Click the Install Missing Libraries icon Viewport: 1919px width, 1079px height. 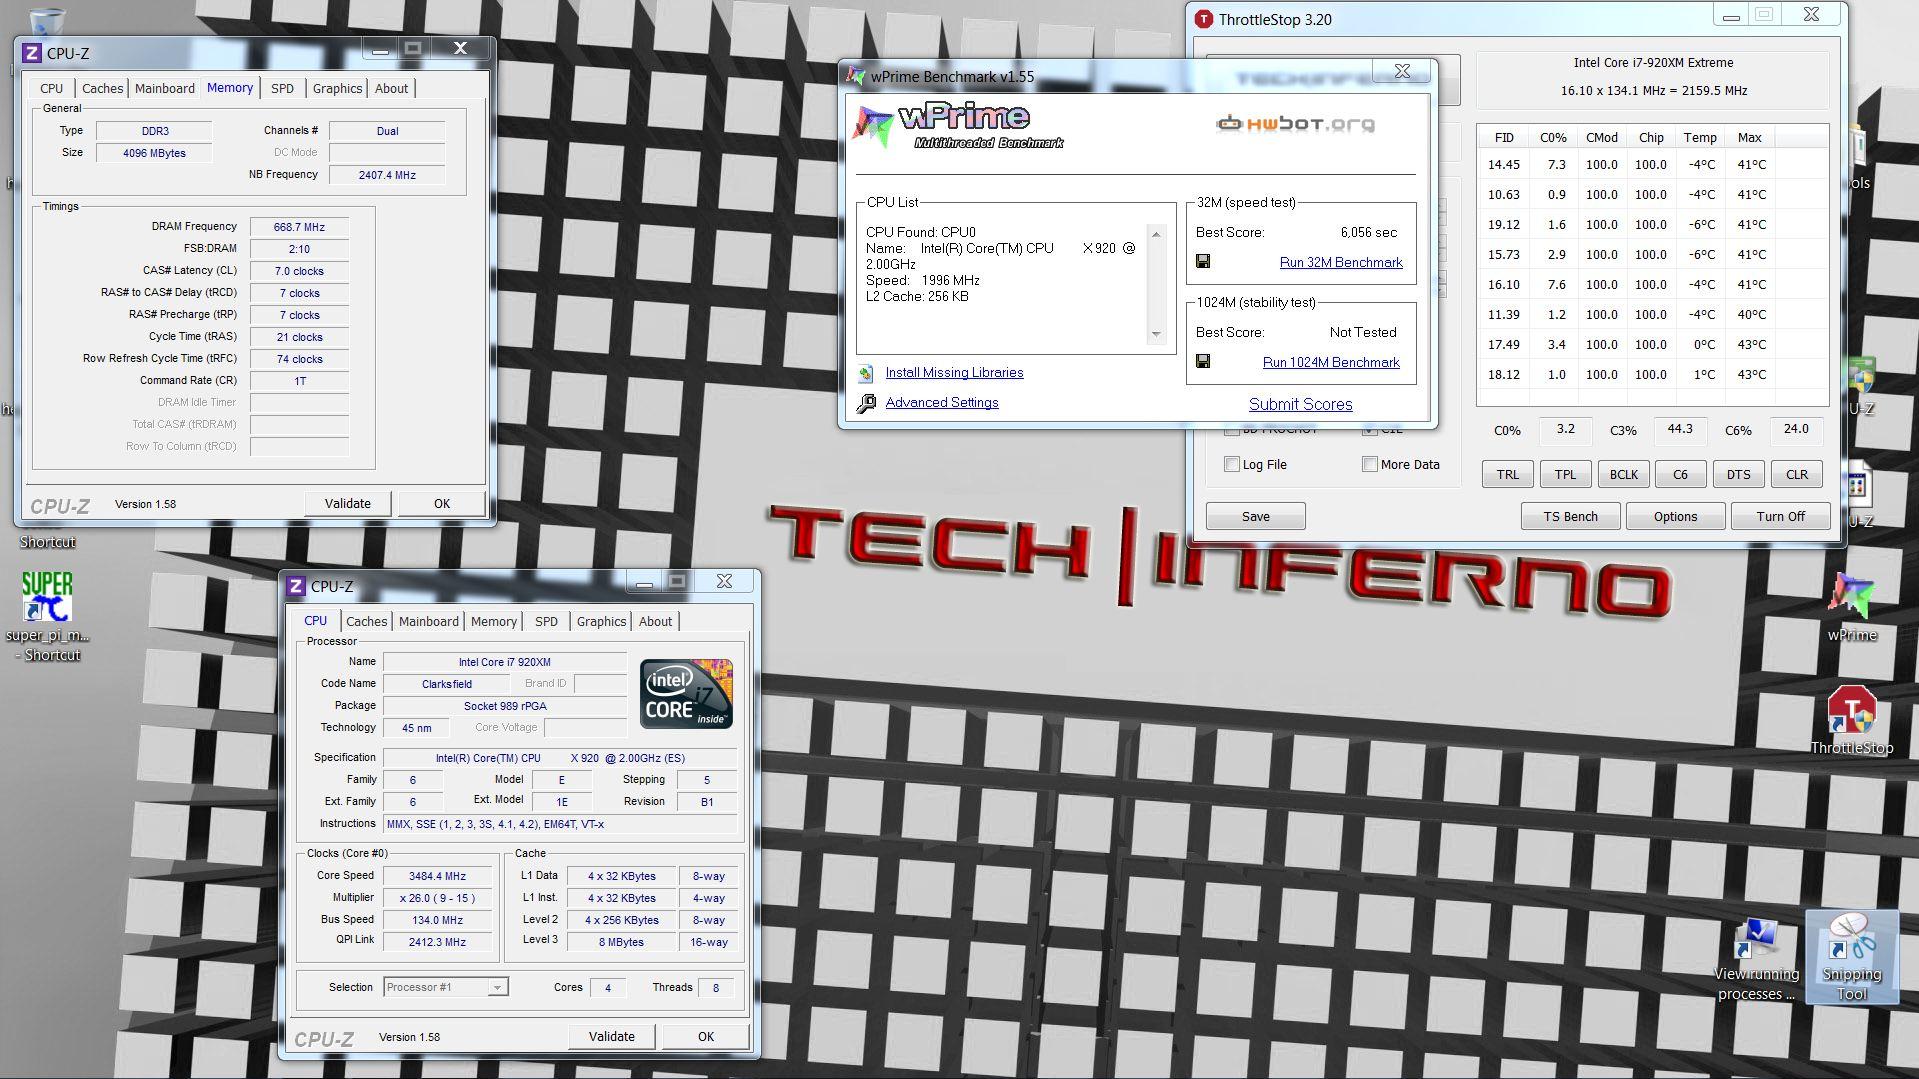tap(866, 373)
